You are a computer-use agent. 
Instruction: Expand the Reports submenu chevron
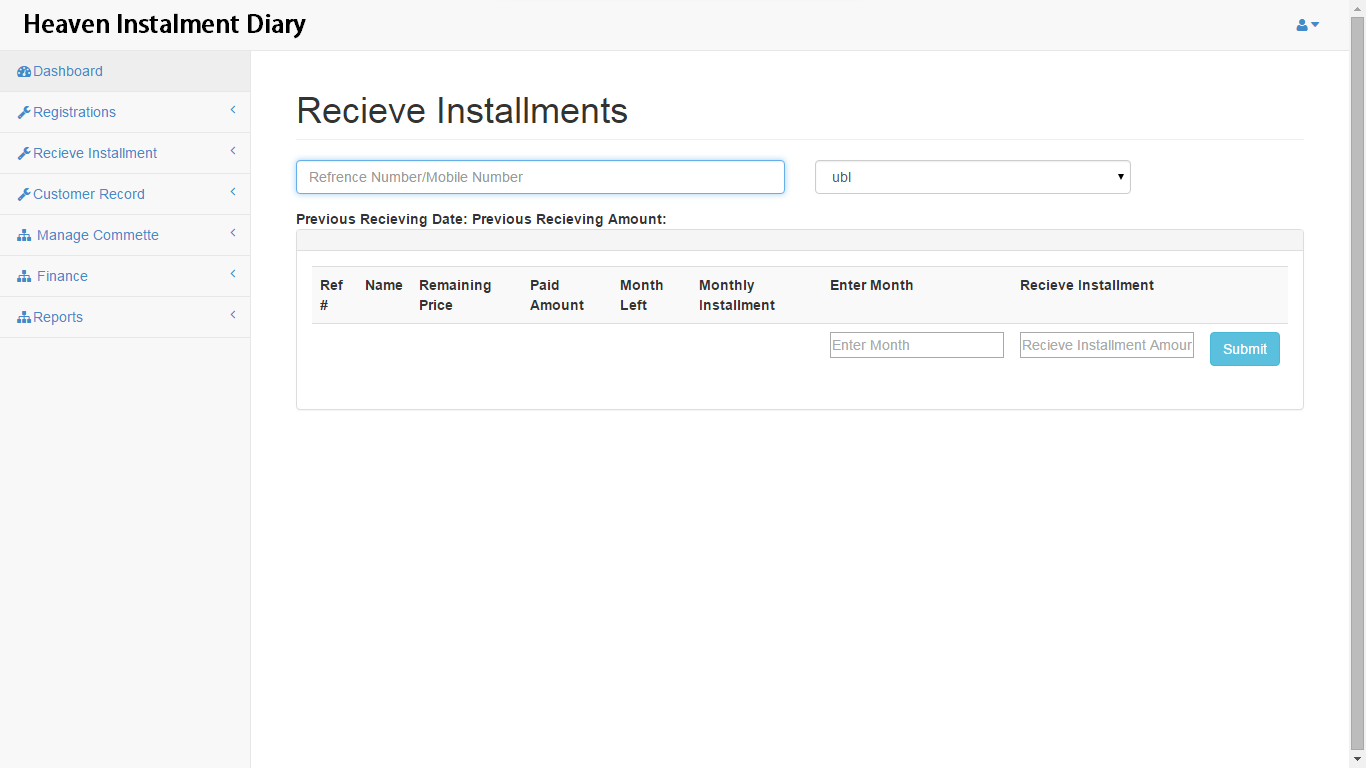click(233, 315)
